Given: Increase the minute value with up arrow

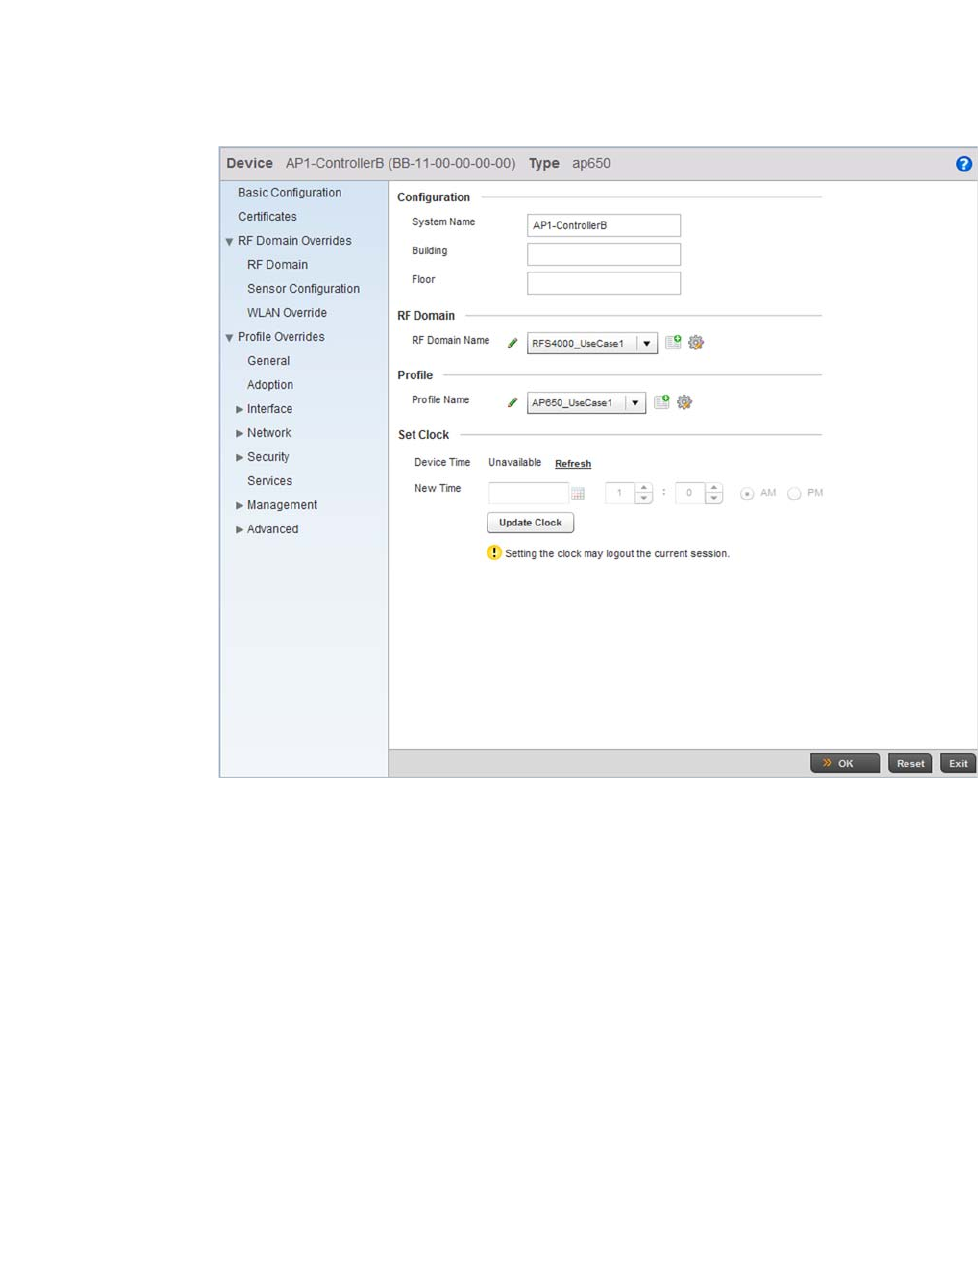Looking at the screenshot, I should point(714,488).
